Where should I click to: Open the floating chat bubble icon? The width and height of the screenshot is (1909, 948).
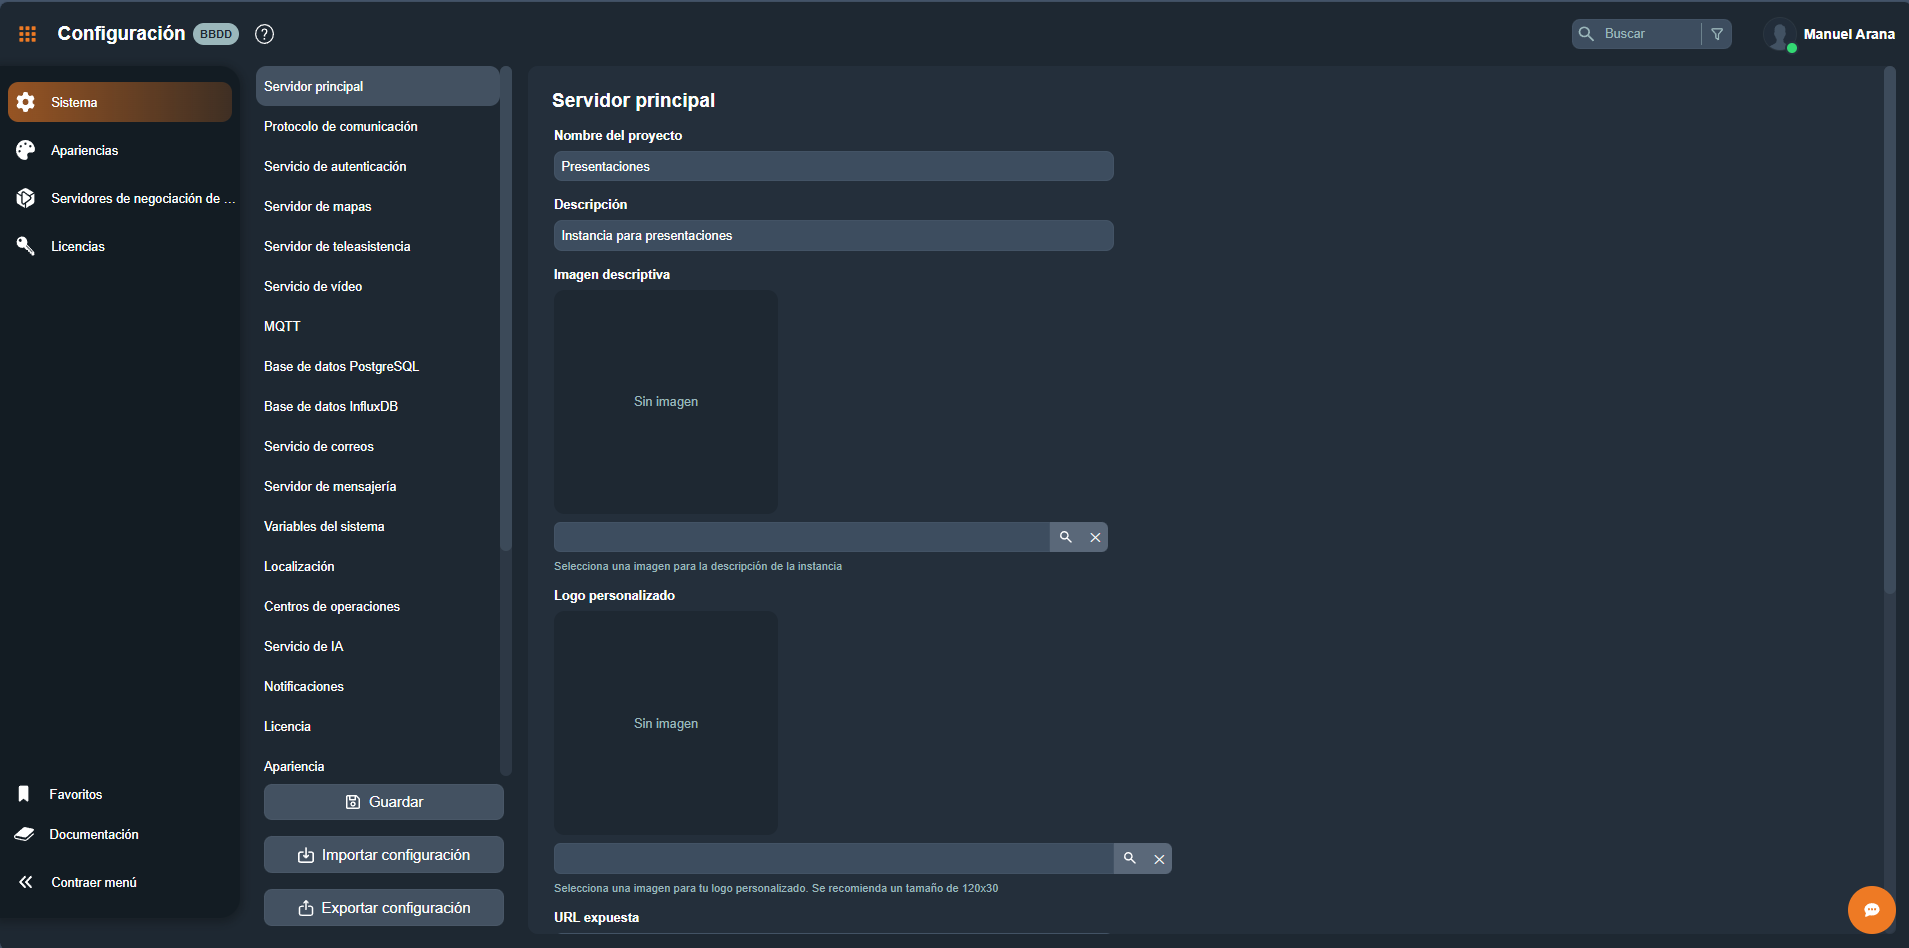pyautogui.click(x=1871, y=909)
